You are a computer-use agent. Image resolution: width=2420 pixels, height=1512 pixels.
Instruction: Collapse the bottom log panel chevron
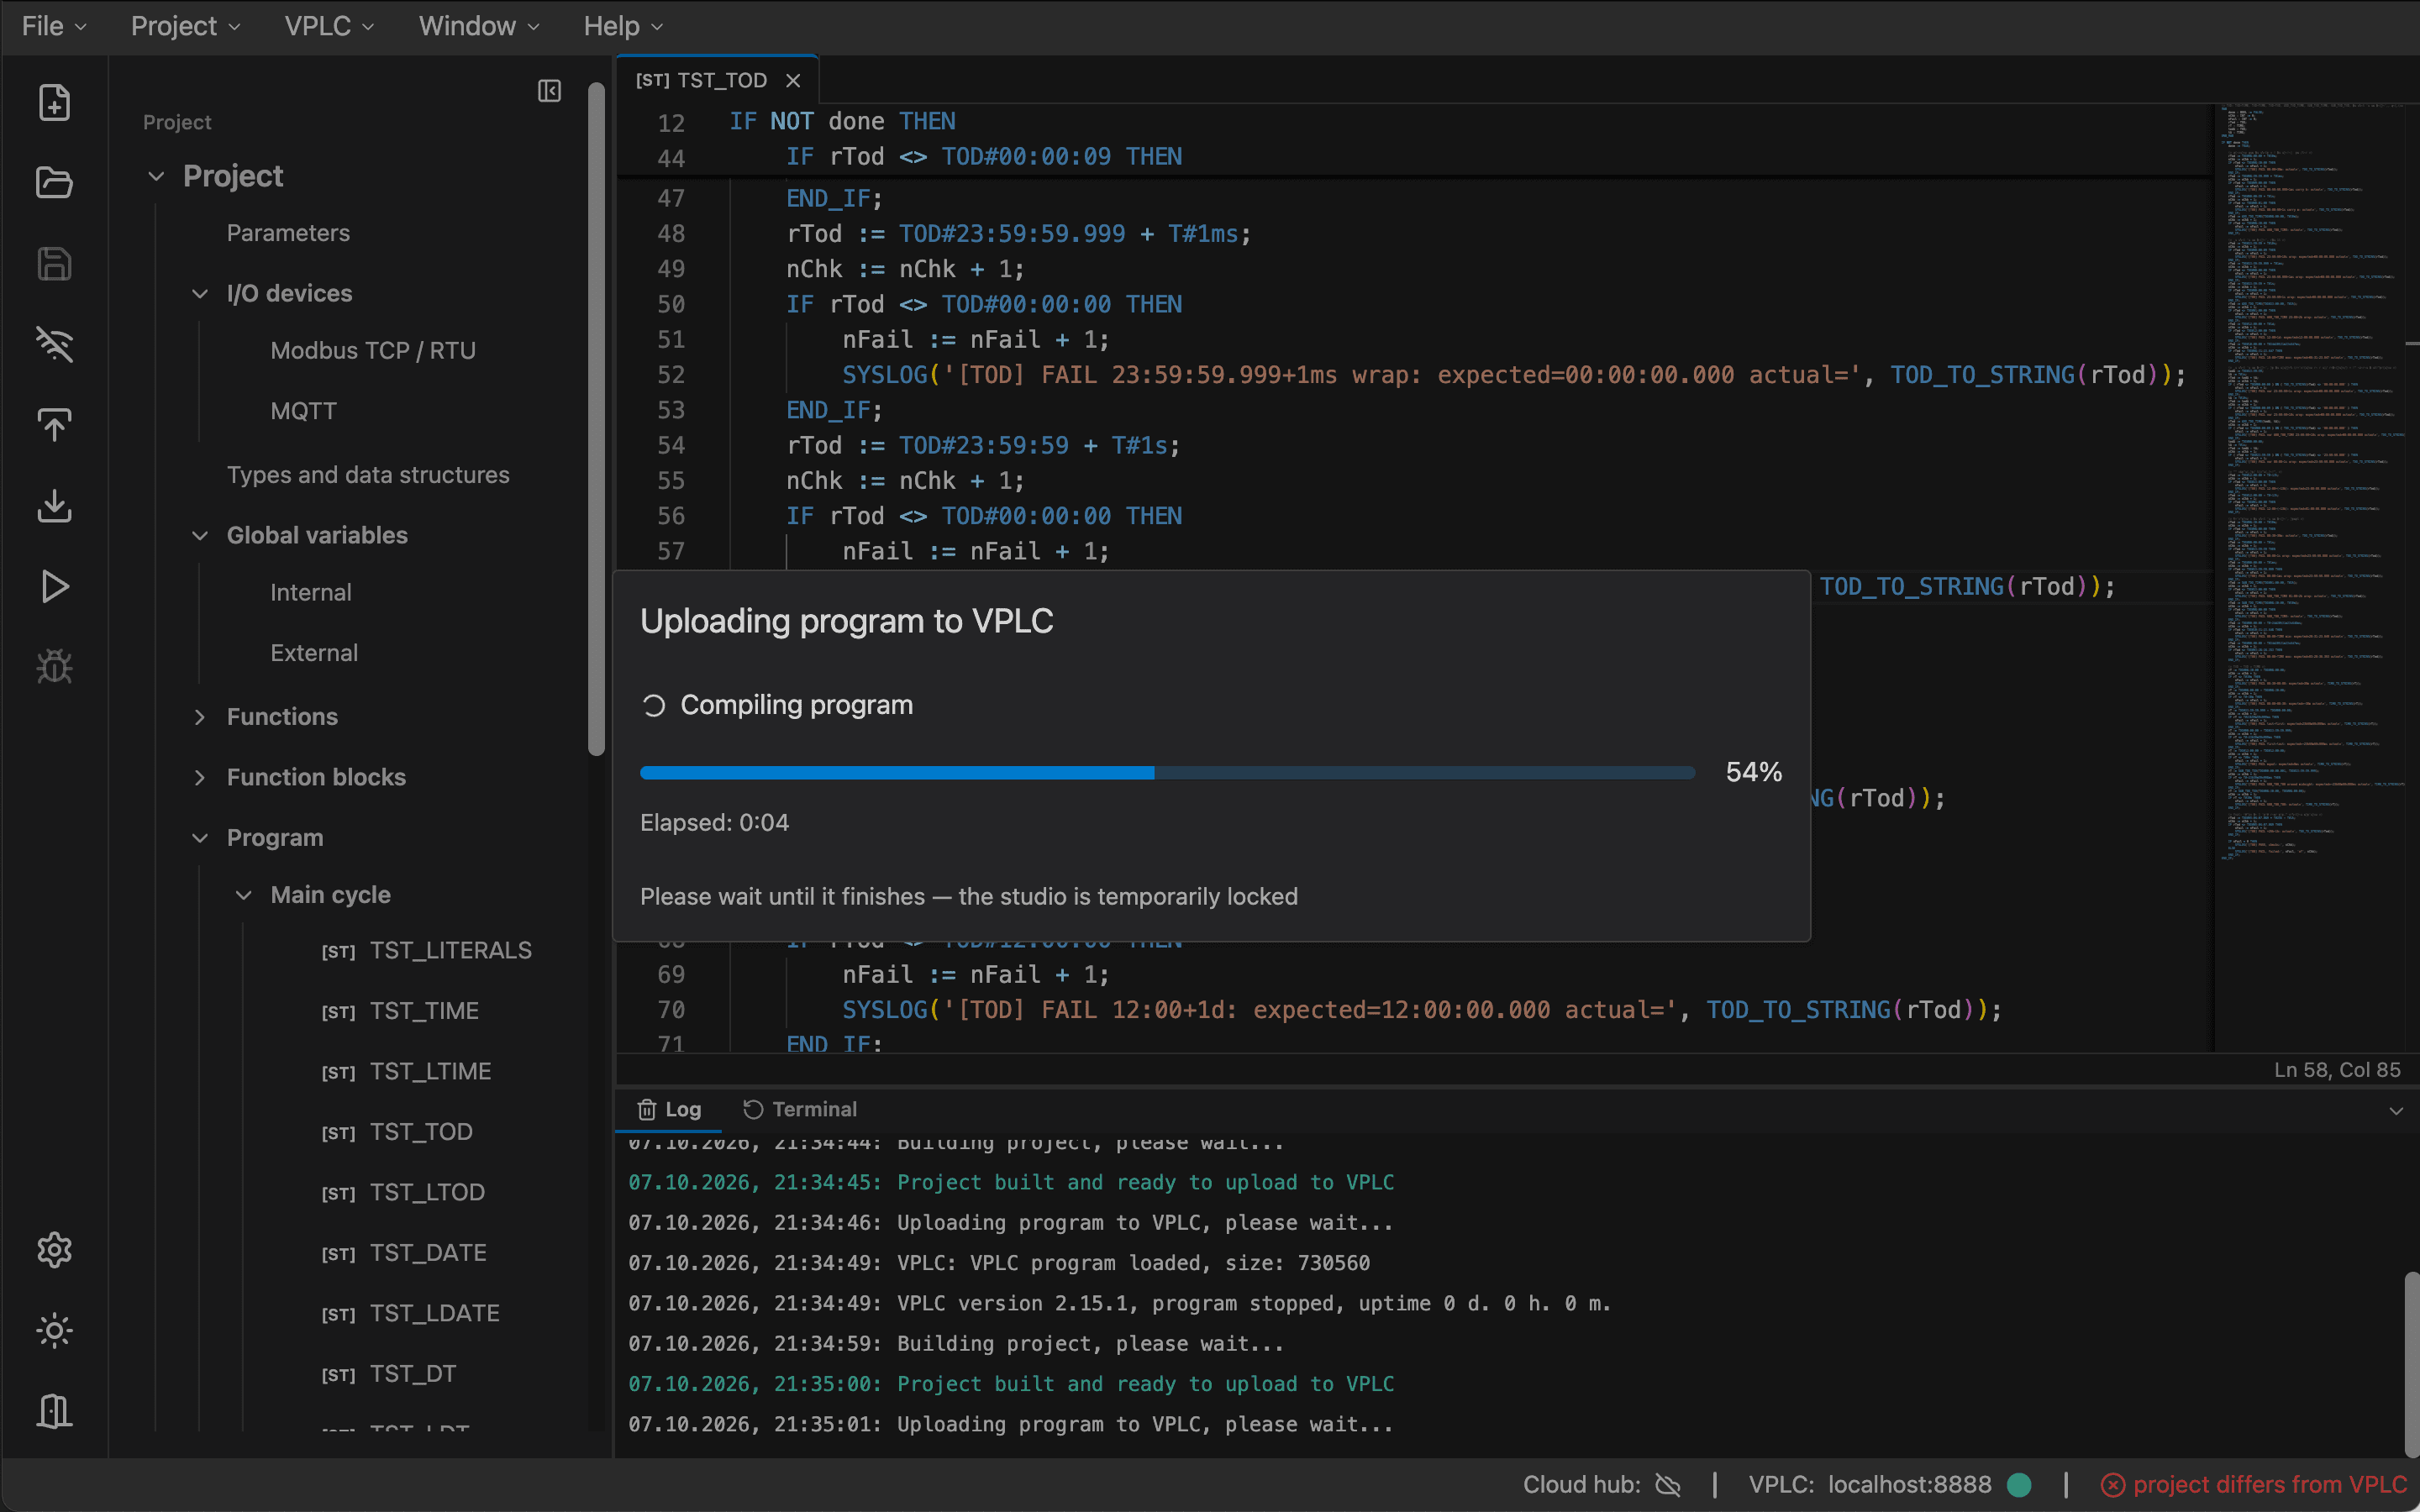(2395, 1111)
